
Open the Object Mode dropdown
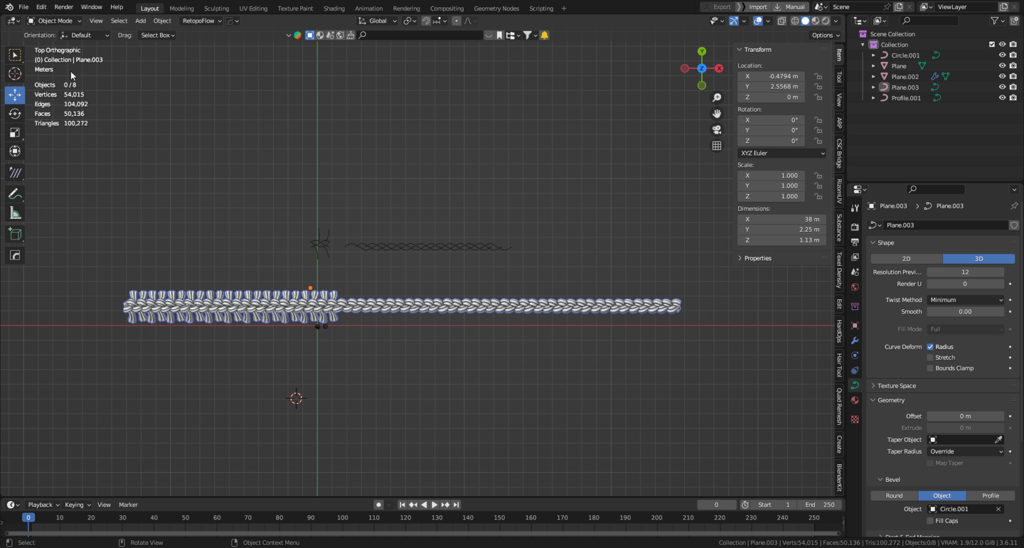(54, 21)
